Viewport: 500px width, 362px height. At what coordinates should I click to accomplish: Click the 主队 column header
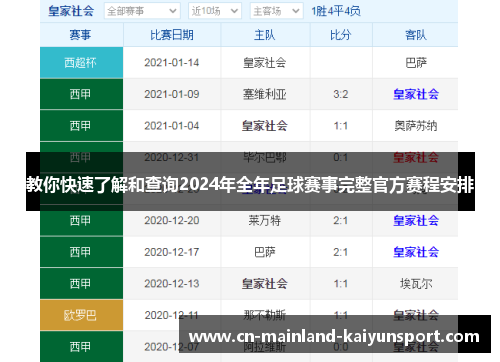coord(265,35)
